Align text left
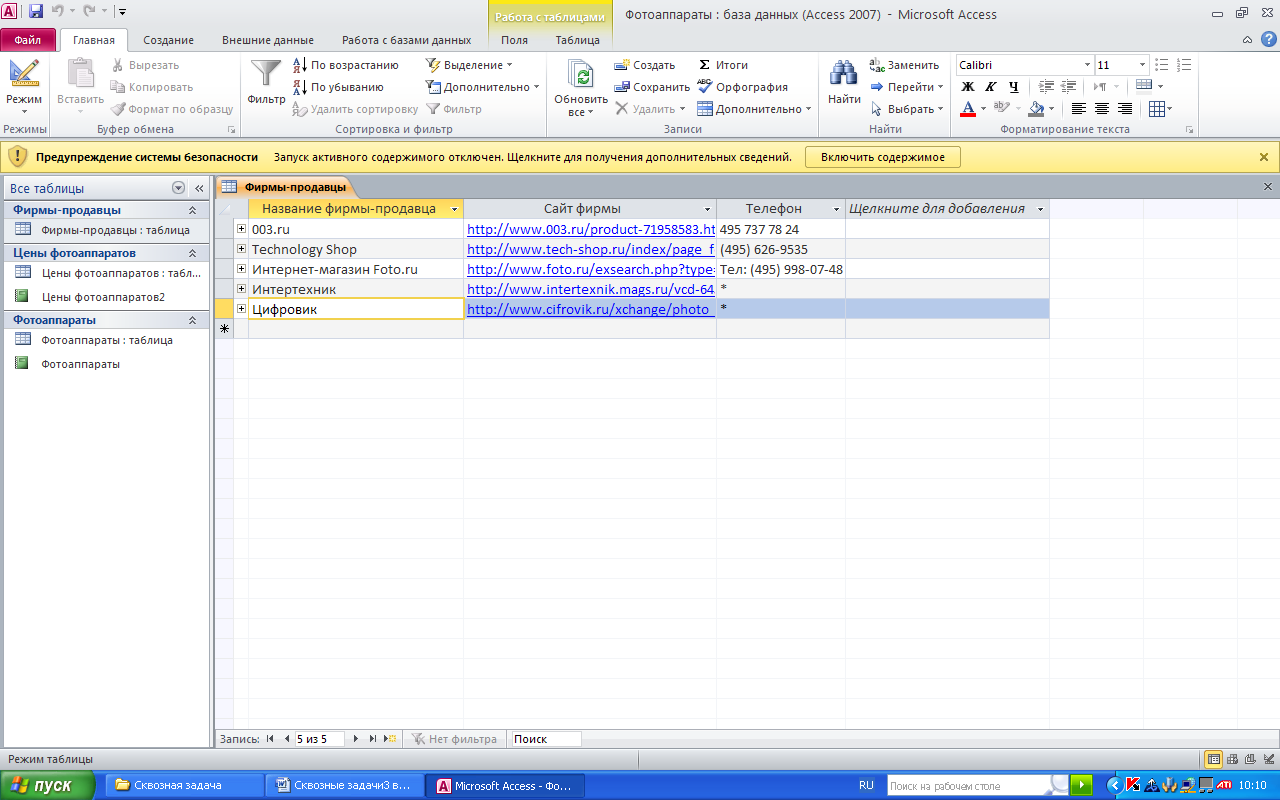This screenshot has width=1280, height=800. 1079,109
